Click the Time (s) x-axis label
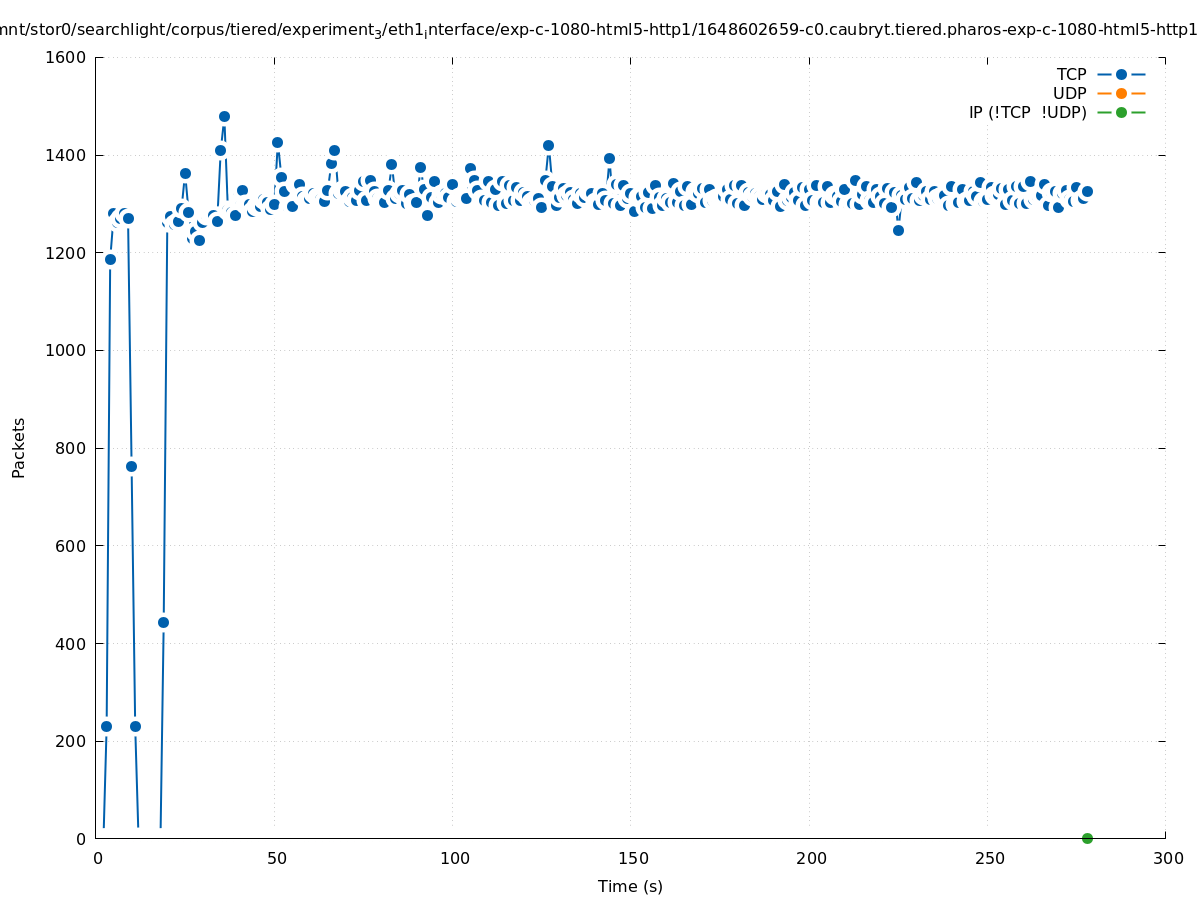Screen dimensions: 1197x900 tap(630, 886)
